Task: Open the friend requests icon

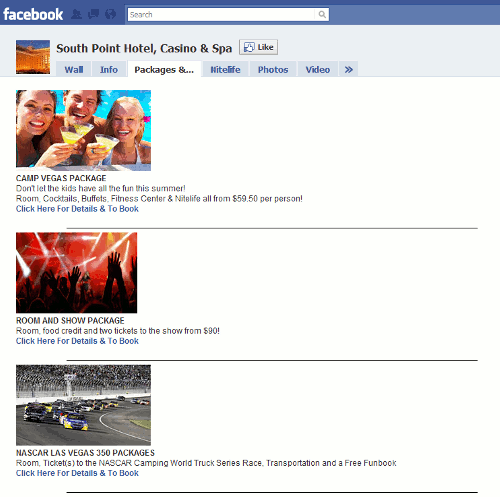Action: [77, 14]
